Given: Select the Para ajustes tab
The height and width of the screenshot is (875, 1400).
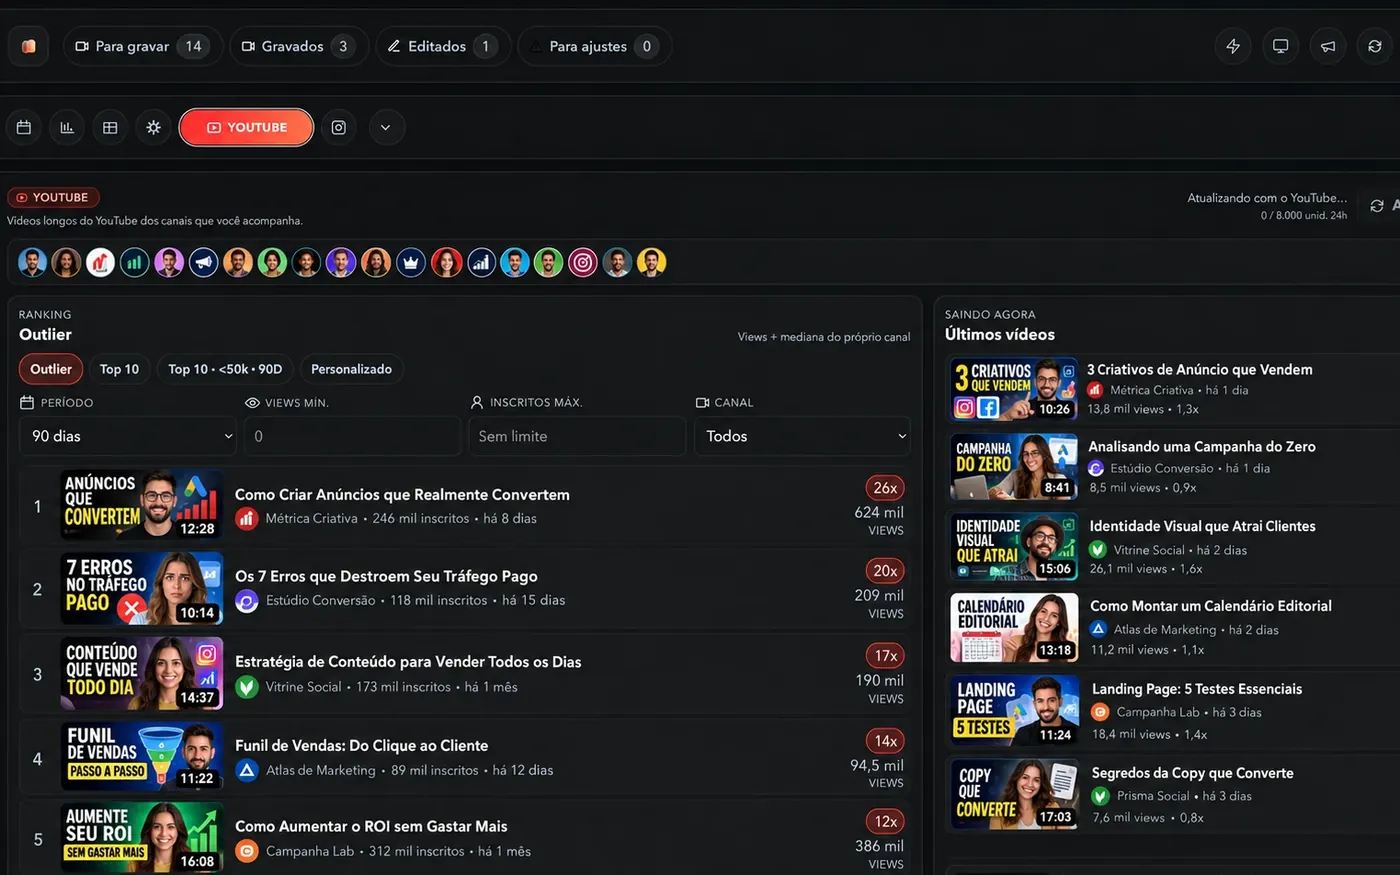Looking at the screenshot, I should [x=593, y=46].
